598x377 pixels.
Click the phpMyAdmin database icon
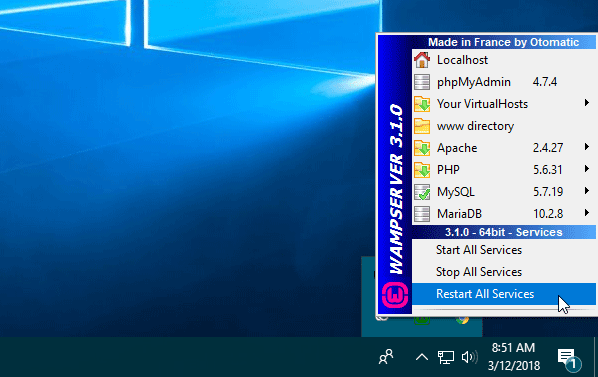[422, 82]
